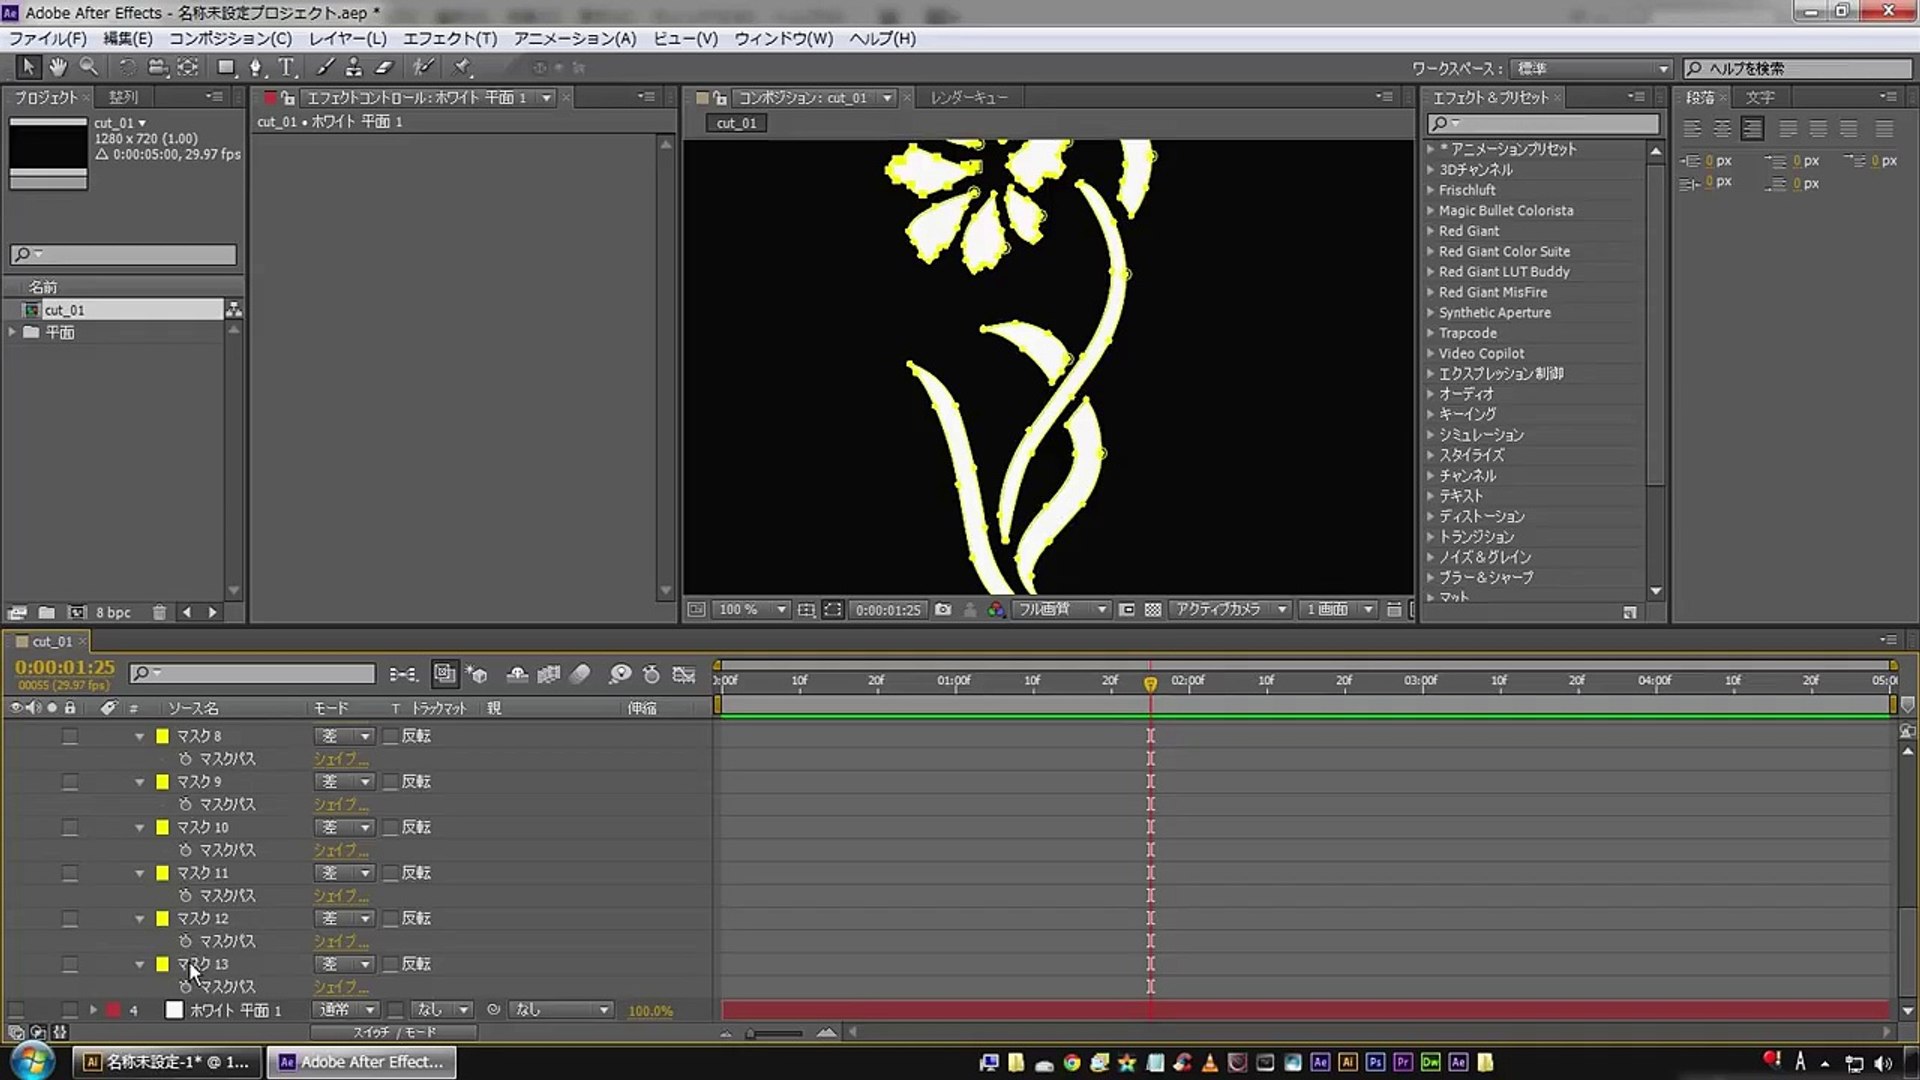
Task: Select the Rectangle mask tool
Action: 226,67
